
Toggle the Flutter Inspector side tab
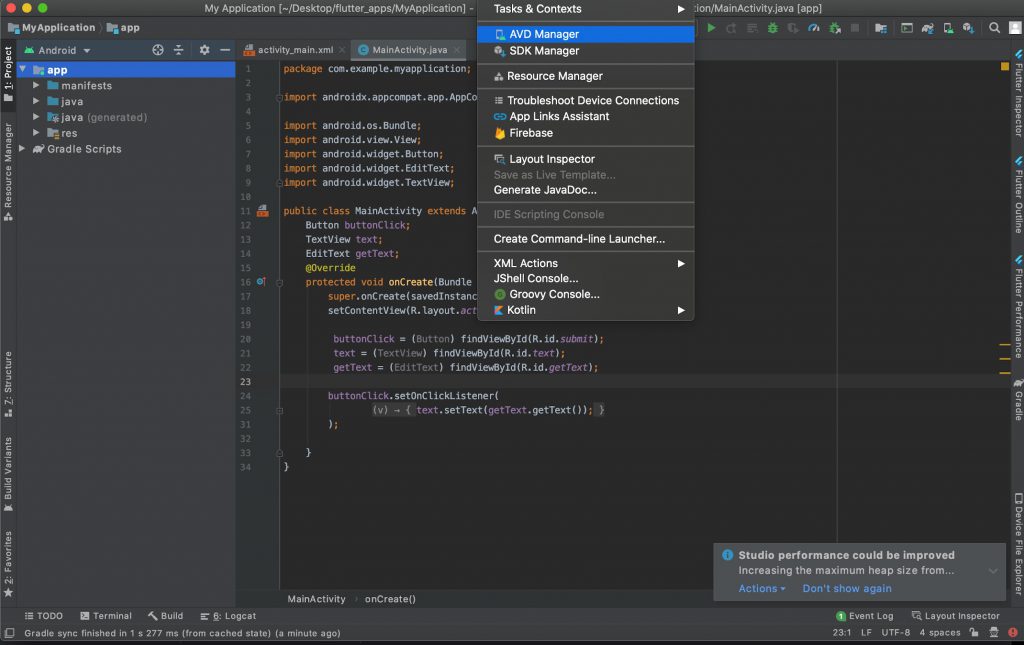[x=1018, y=93]
